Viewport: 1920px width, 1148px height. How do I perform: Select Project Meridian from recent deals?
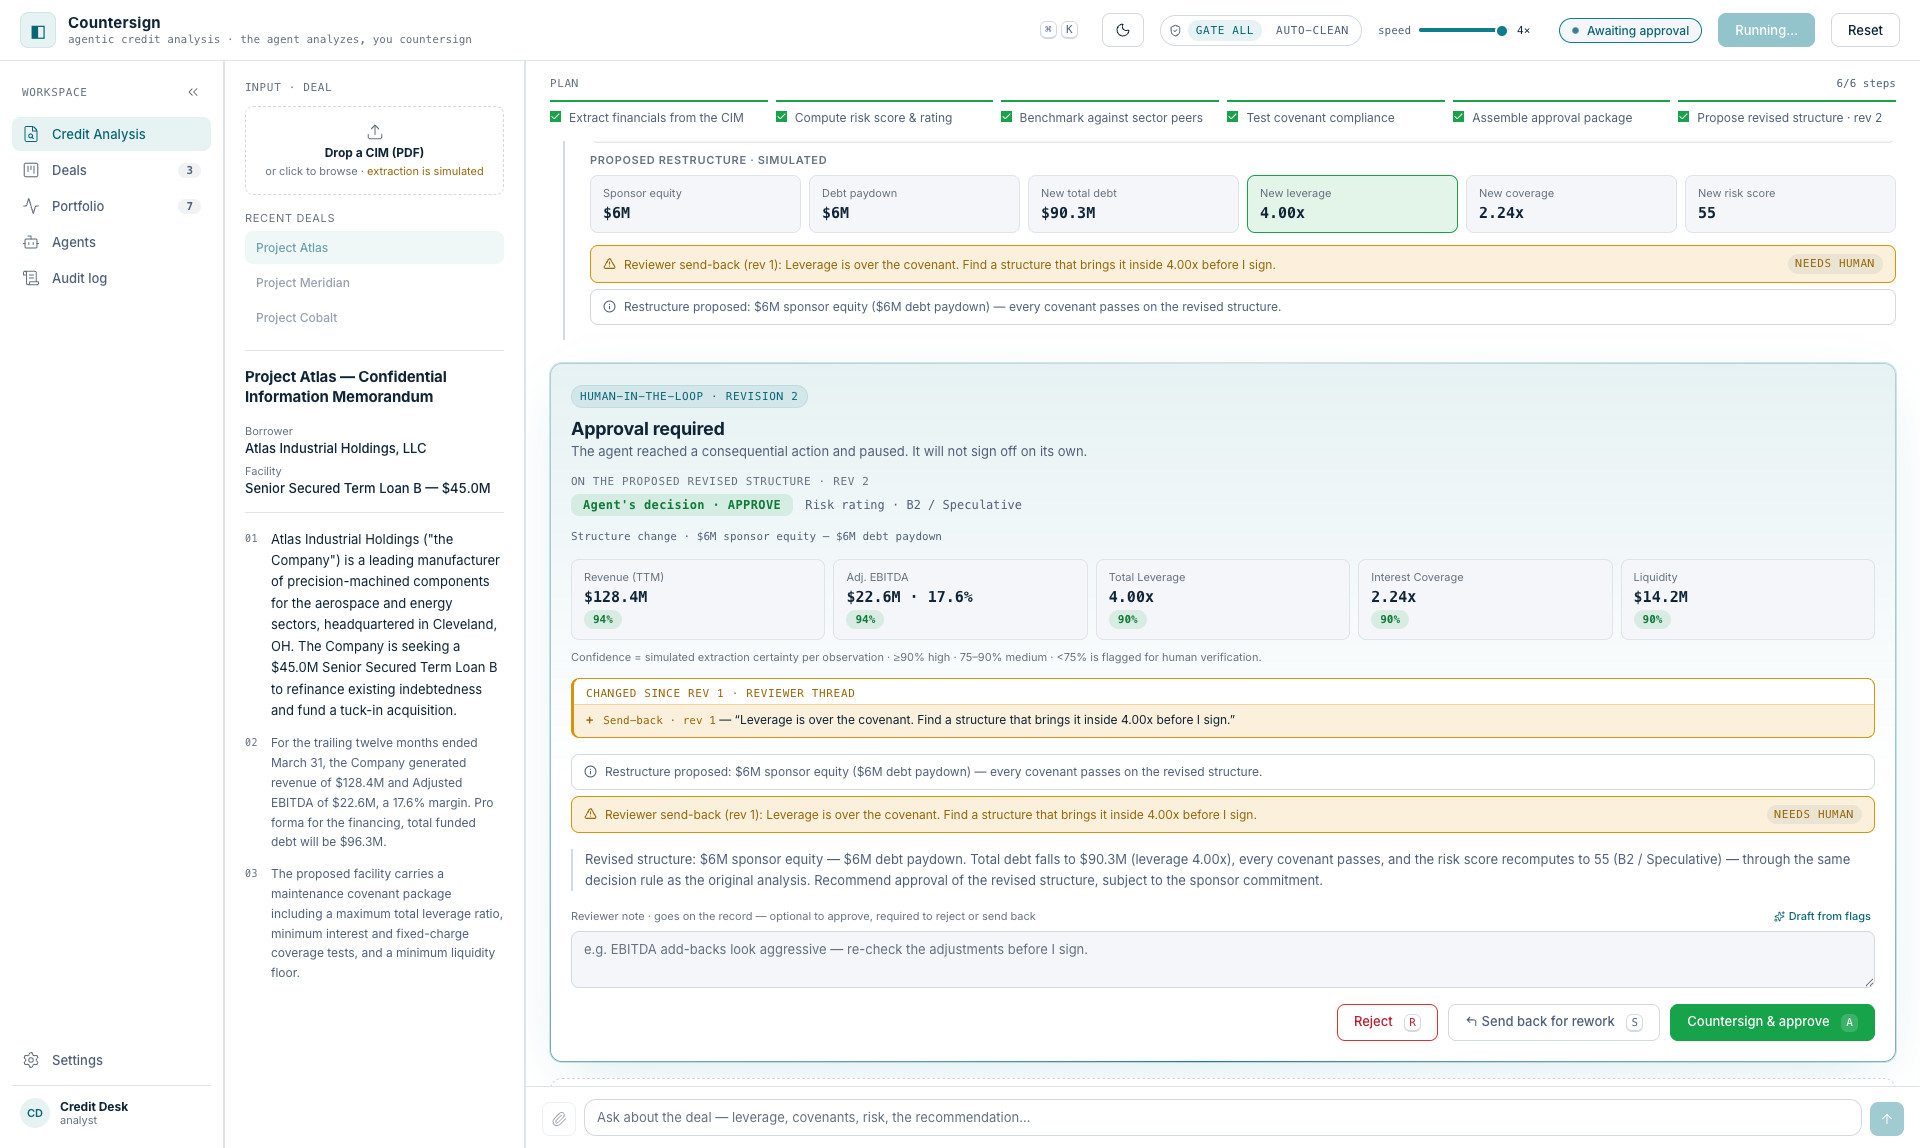374,283
